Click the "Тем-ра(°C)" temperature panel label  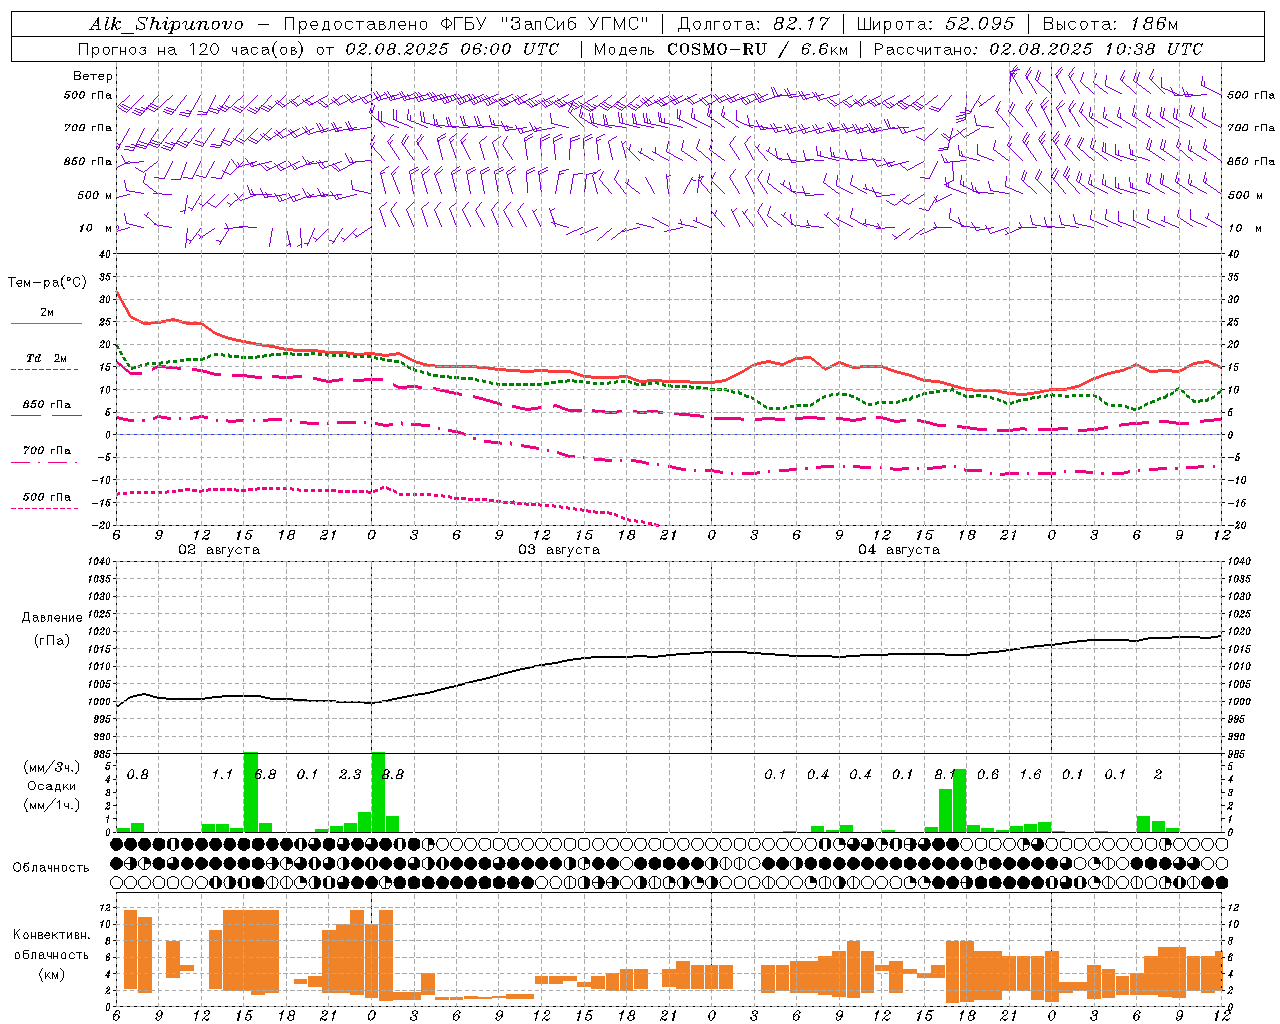pos(47,283)
